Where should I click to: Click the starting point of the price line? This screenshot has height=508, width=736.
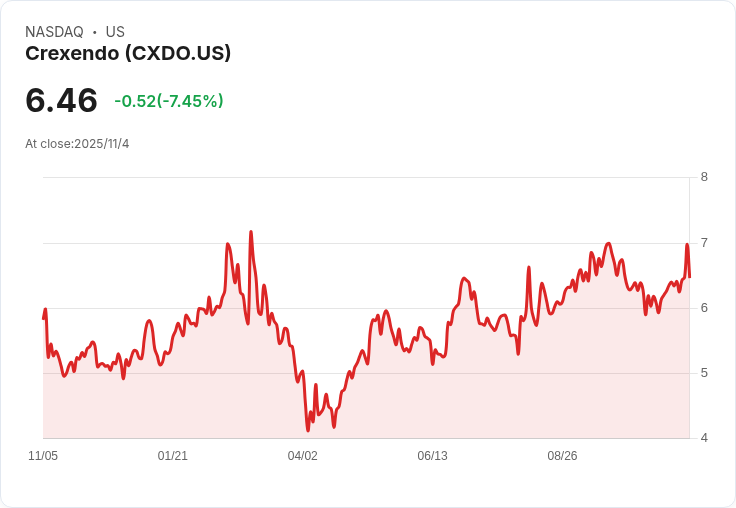click(44, 318)
